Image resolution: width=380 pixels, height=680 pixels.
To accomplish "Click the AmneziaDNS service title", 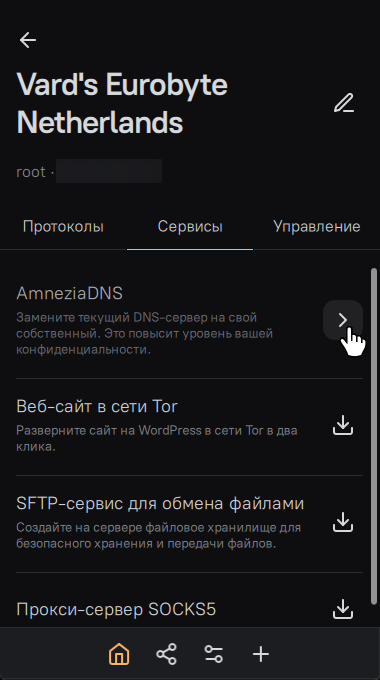I will click(69, 293).
